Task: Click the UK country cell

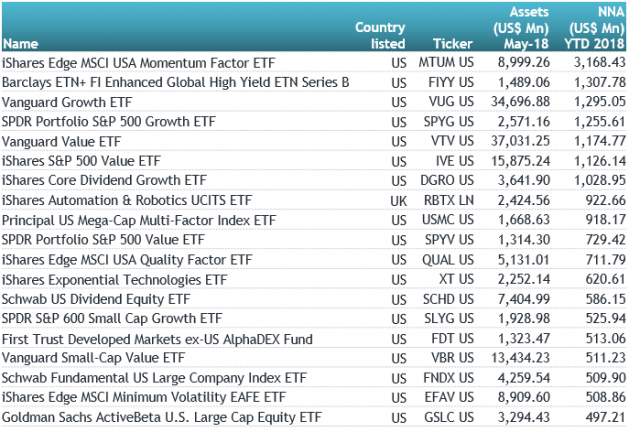Action: point(396,200)
